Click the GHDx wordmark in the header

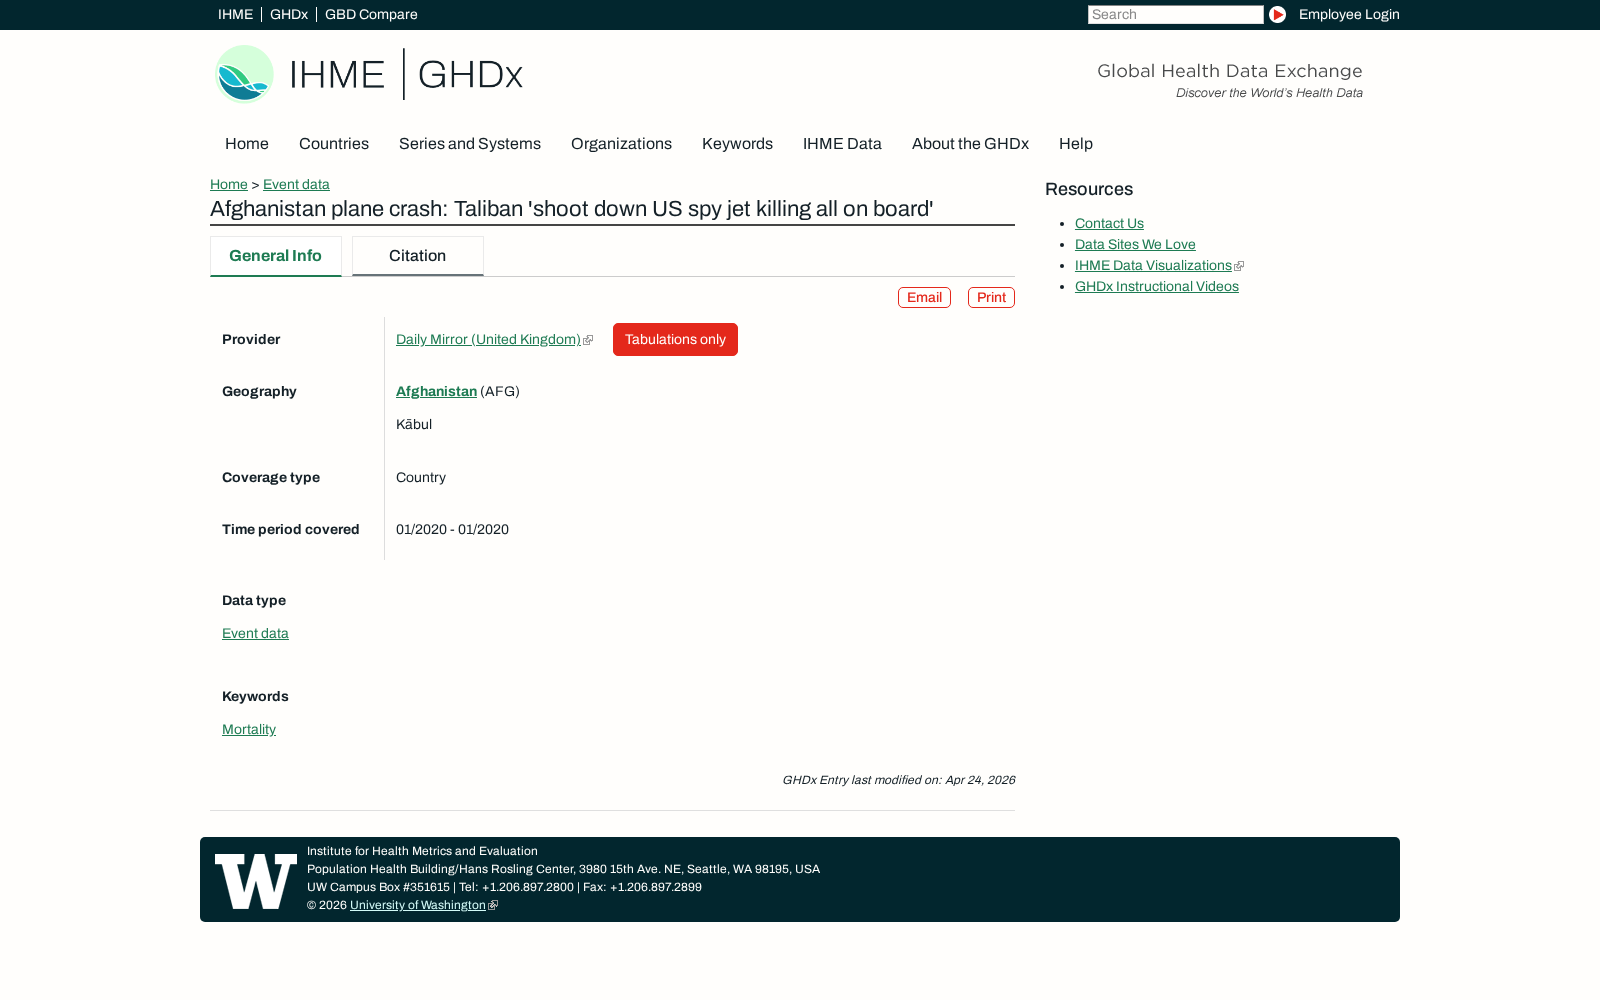[470, 75]
